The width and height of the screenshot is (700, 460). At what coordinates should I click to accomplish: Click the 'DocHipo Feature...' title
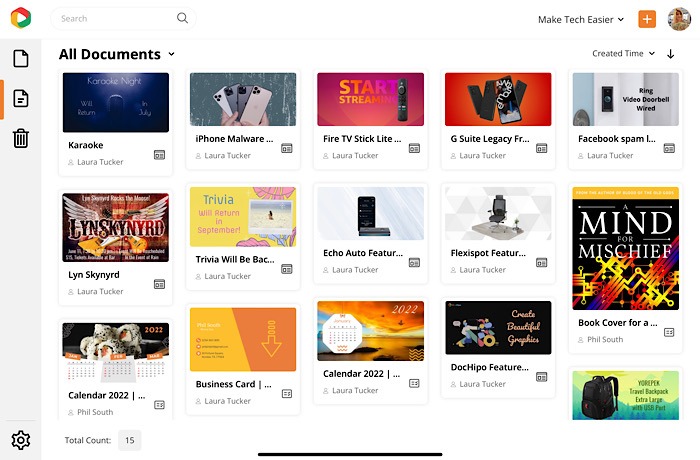tap(489, 368)
